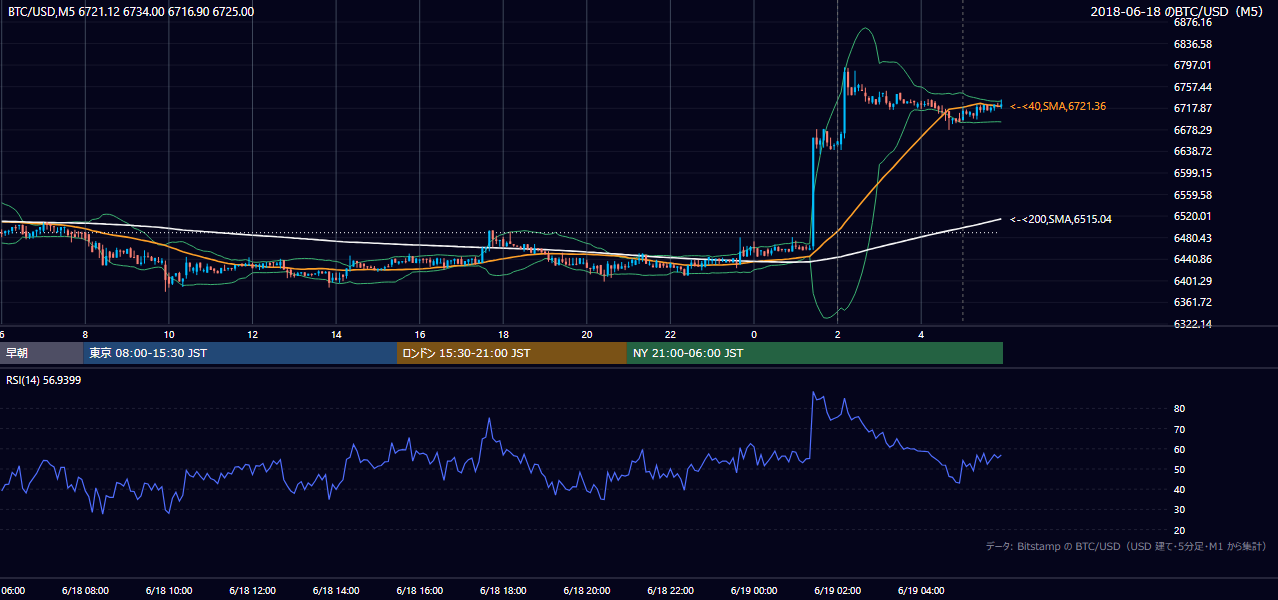Click price axis value 6322.14

click(x=1192, y=324)
